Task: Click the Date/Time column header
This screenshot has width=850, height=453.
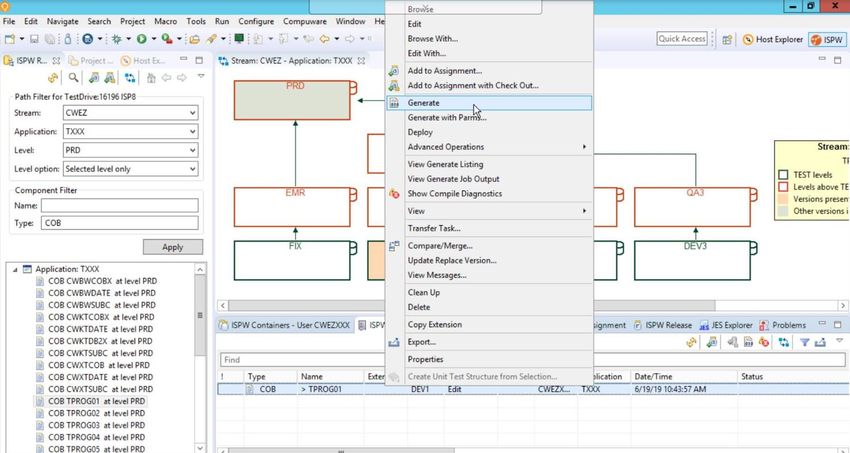Action: point(683,377)
